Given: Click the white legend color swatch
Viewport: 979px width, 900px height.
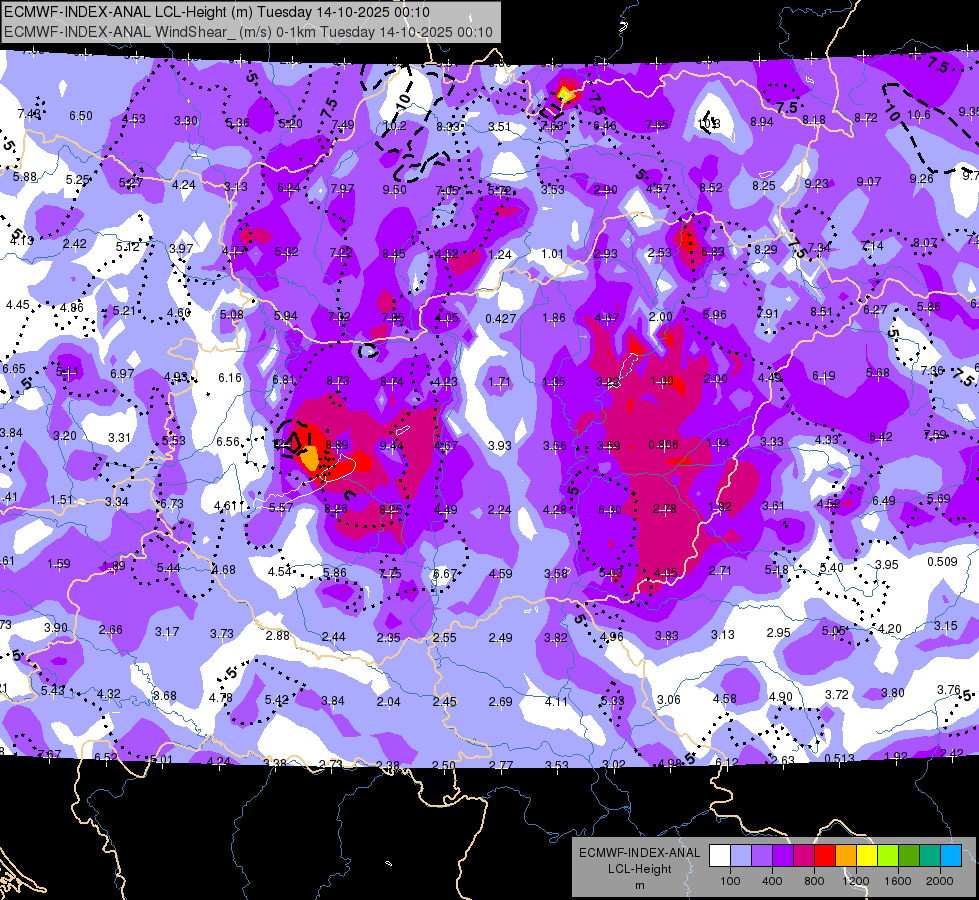Looking at the screenshot, I should click(x=720, y=856).
